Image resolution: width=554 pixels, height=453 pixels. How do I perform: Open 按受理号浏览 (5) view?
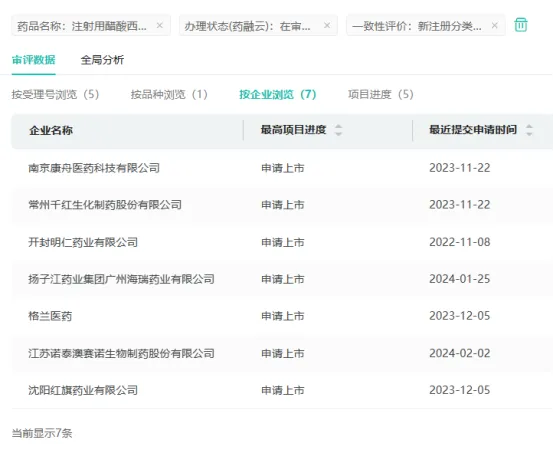point(55,94)
